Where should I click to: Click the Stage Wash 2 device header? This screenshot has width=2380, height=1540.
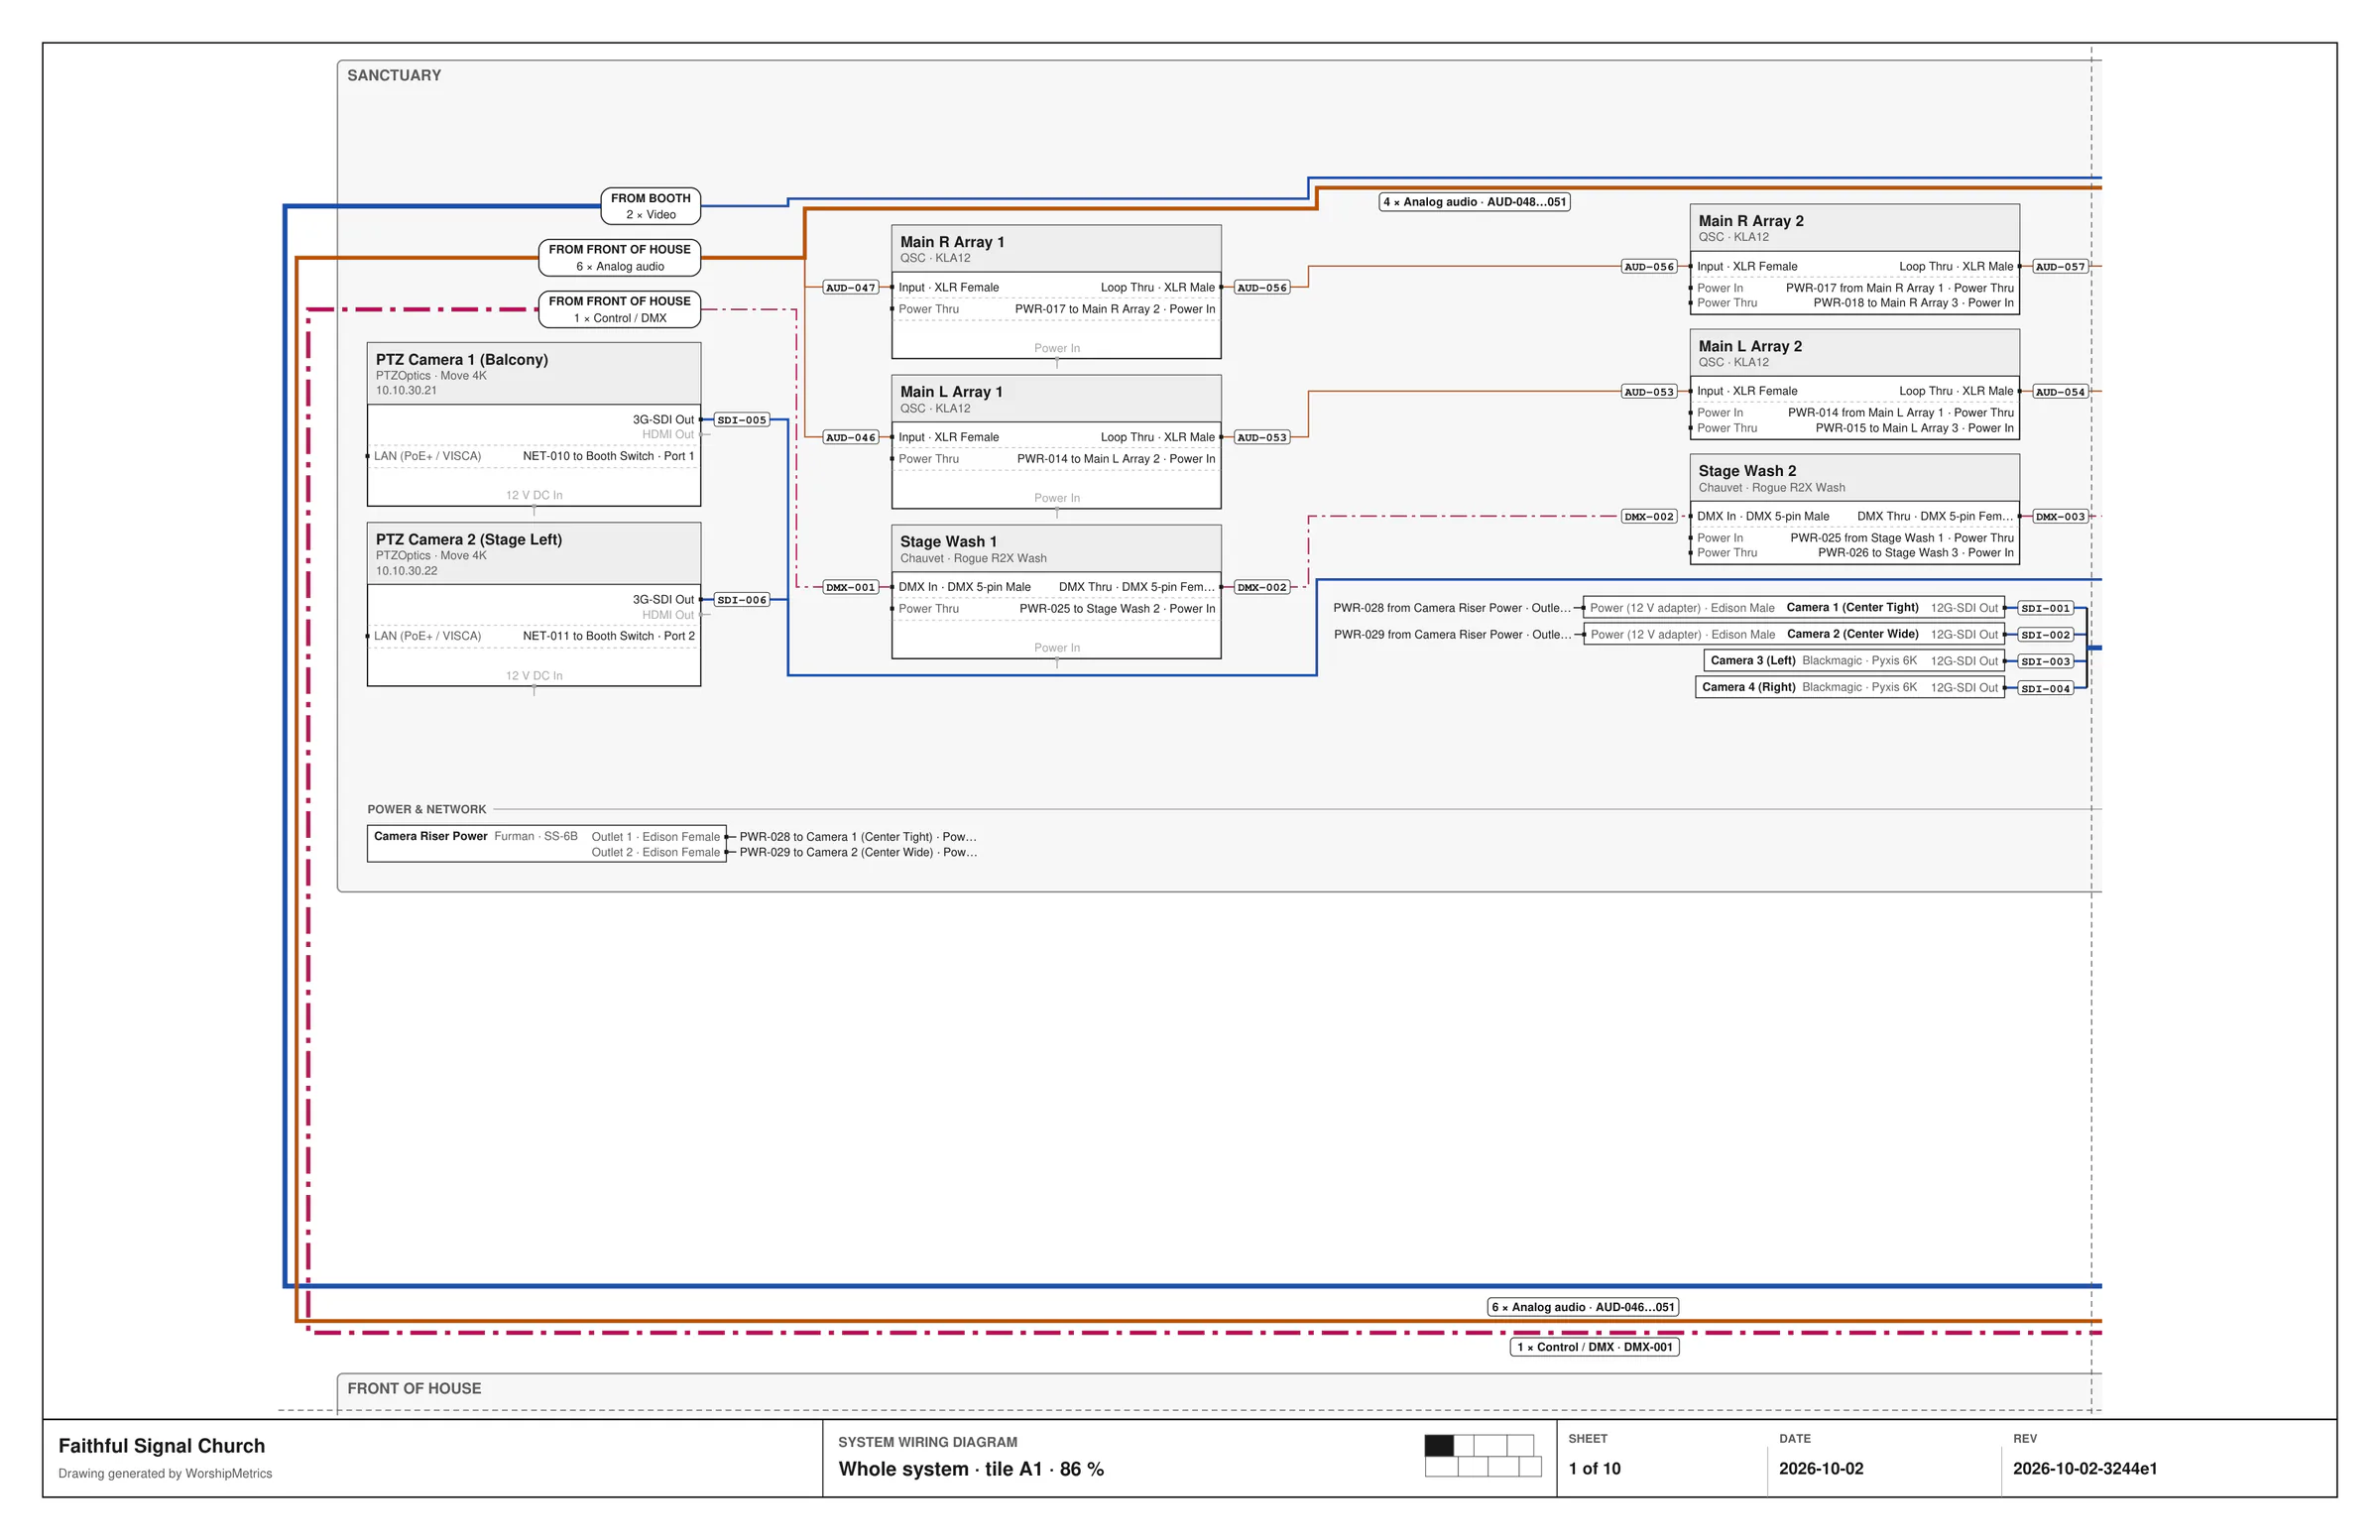coord(1854,477)
